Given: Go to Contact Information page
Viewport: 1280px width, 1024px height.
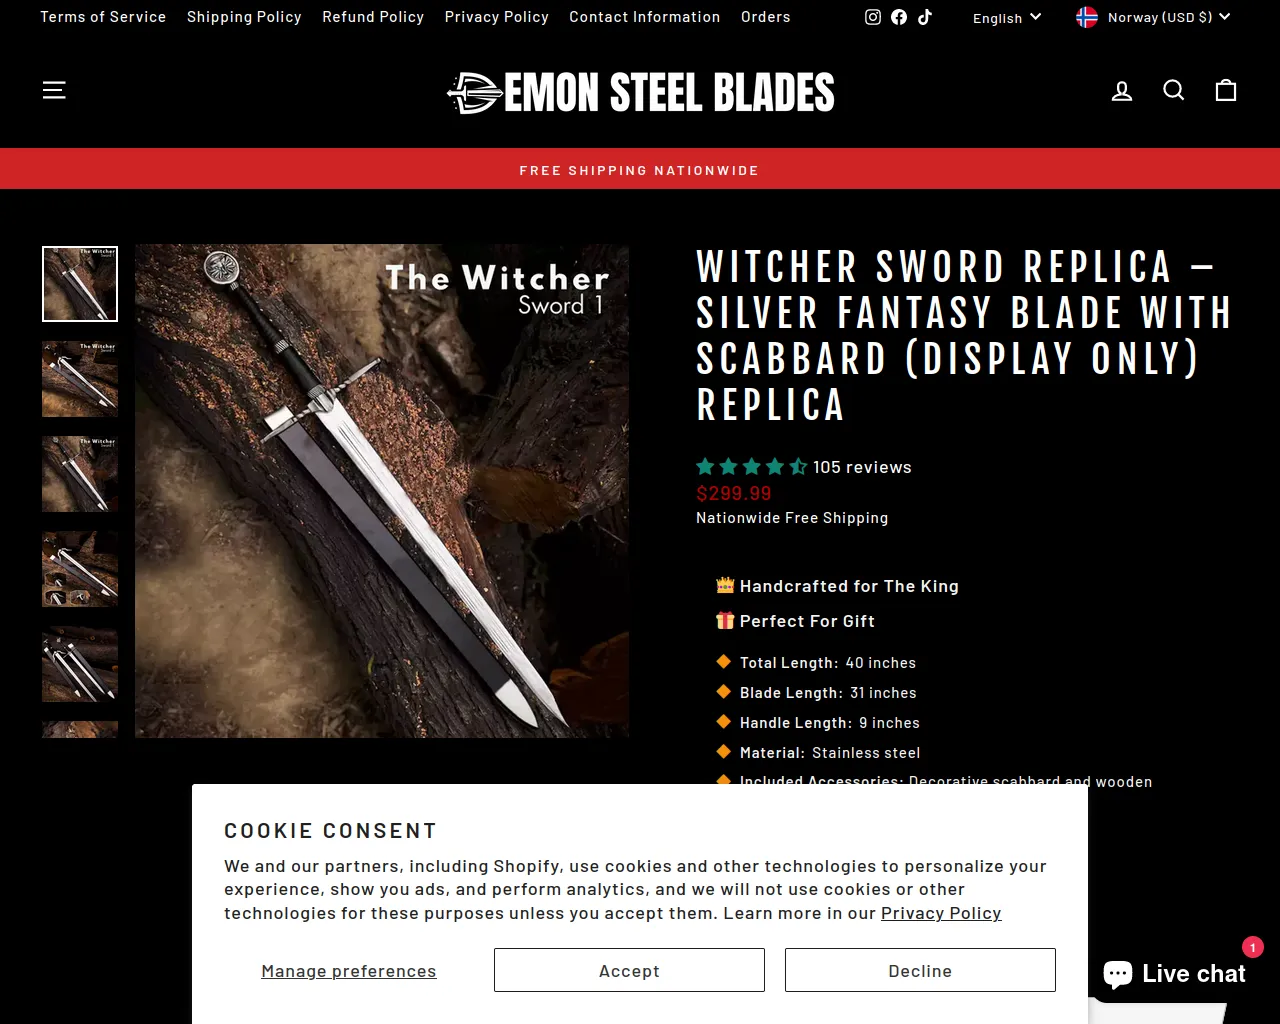Looking at the screenshot, I should 645,17.
